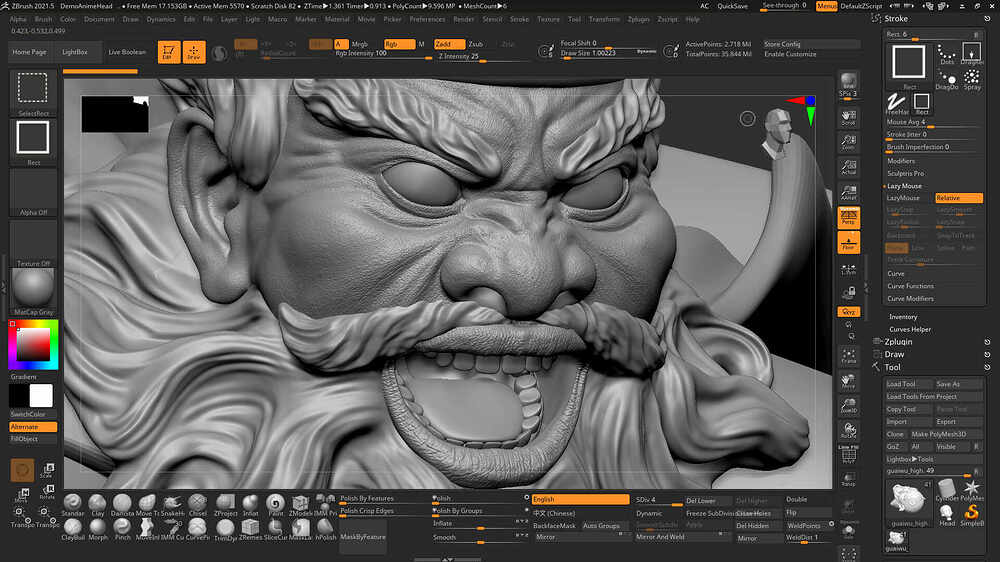Screen dimensions: 1000x562
Task: Click the Del Lower button
Action: [707, 501]
